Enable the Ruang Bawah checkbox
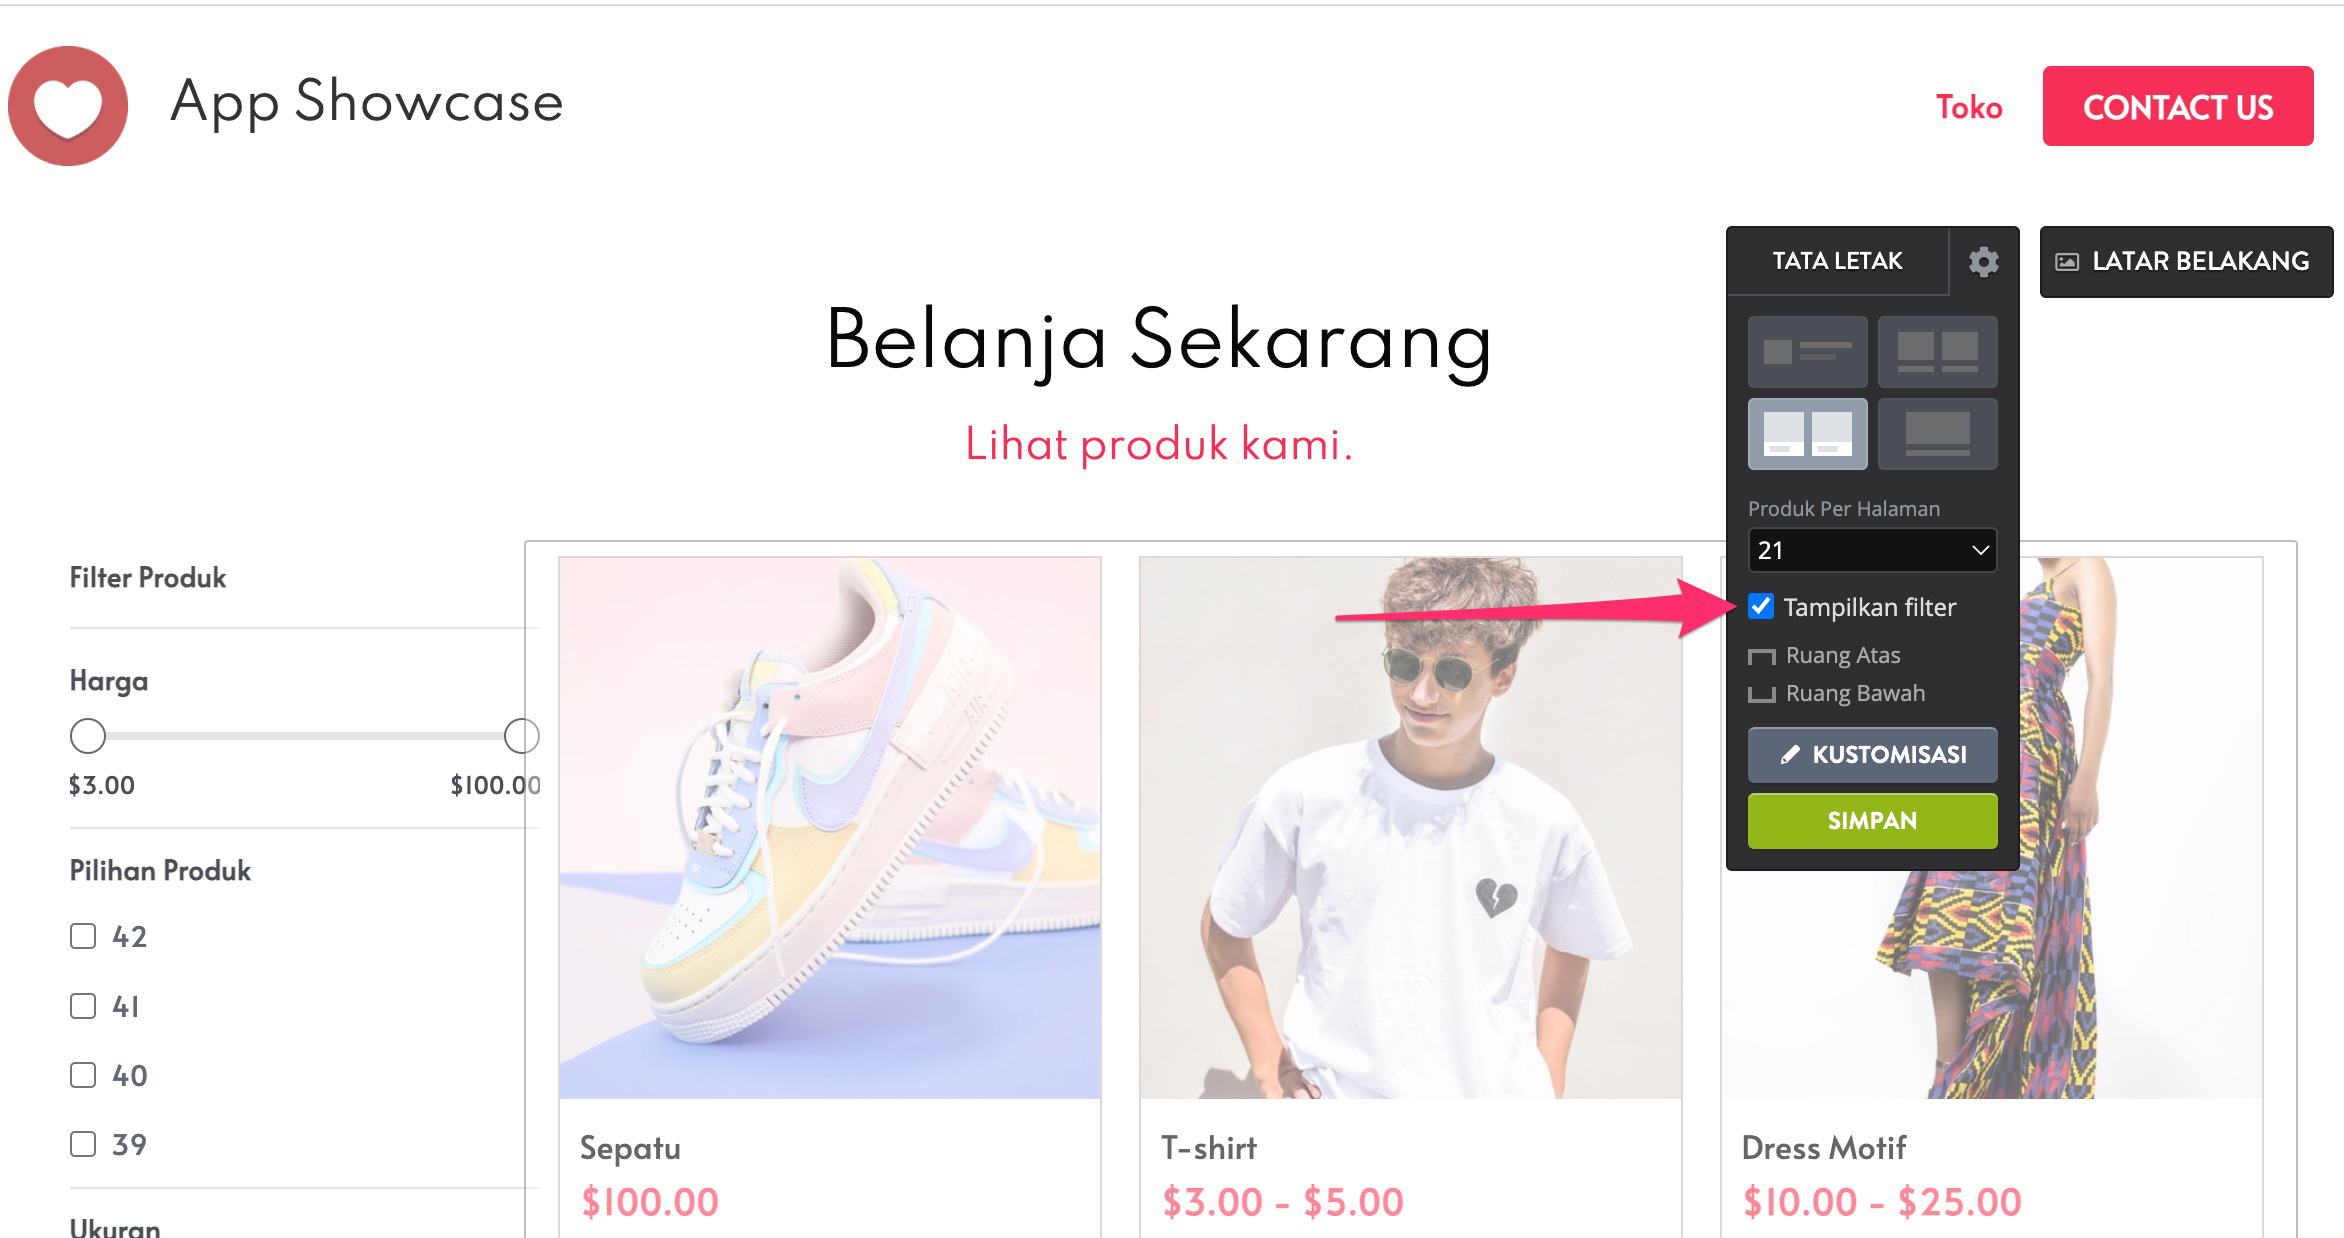 click(x=1760, y=693)
